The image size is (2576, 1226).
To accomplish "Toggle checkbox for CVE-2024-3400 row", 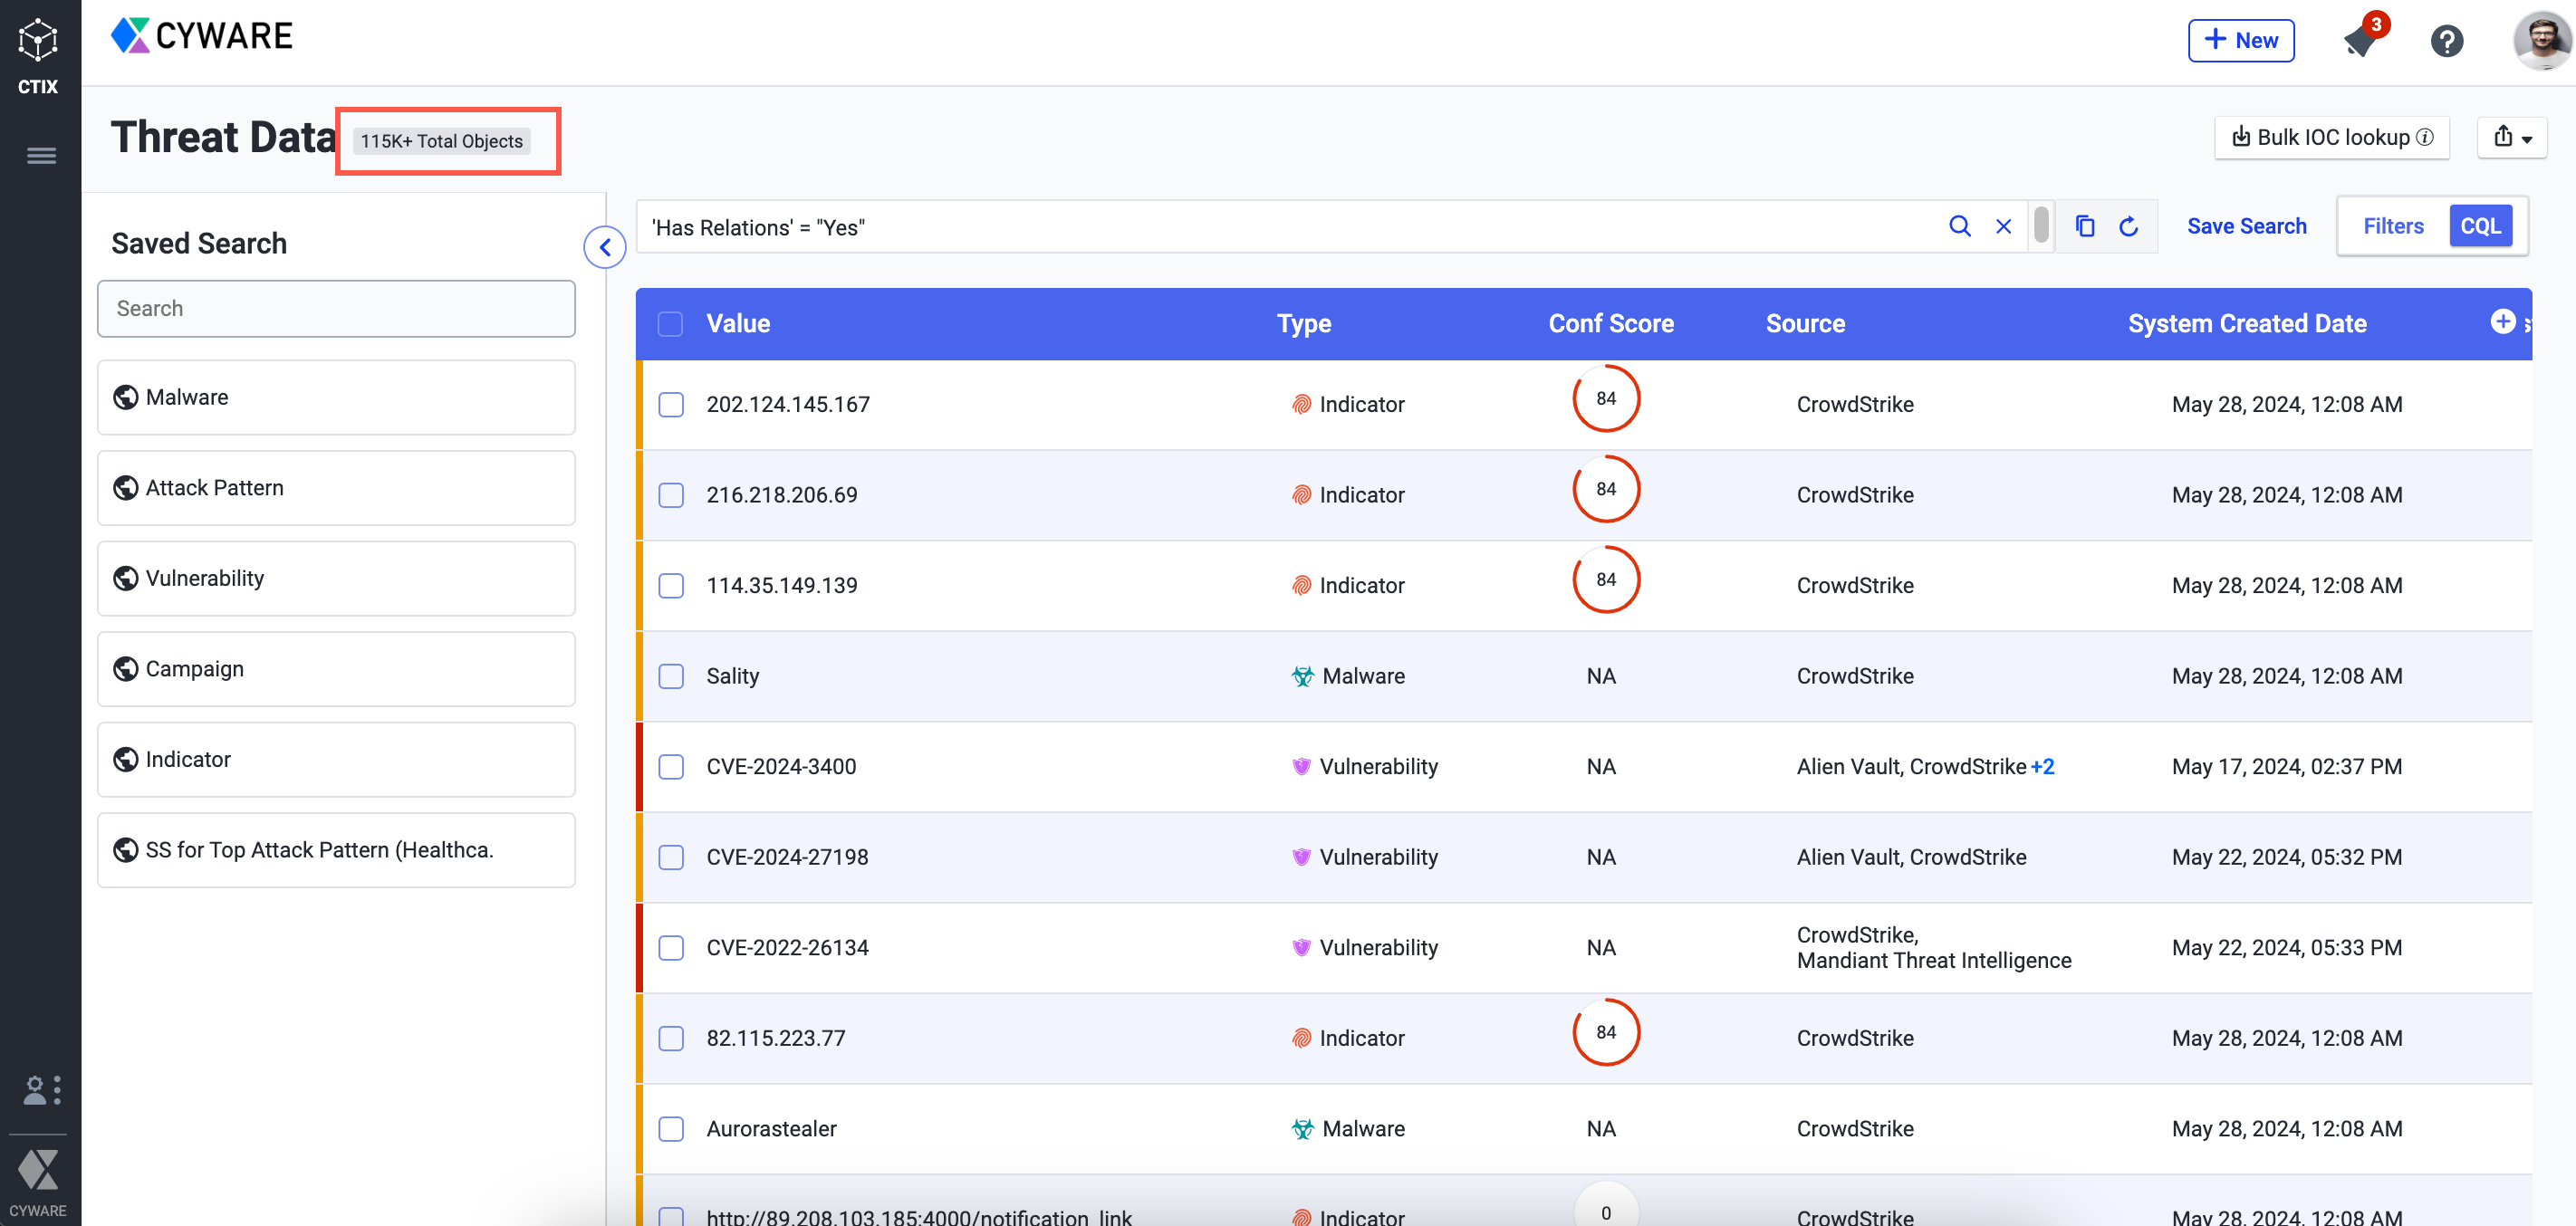I will coord(670,765).
